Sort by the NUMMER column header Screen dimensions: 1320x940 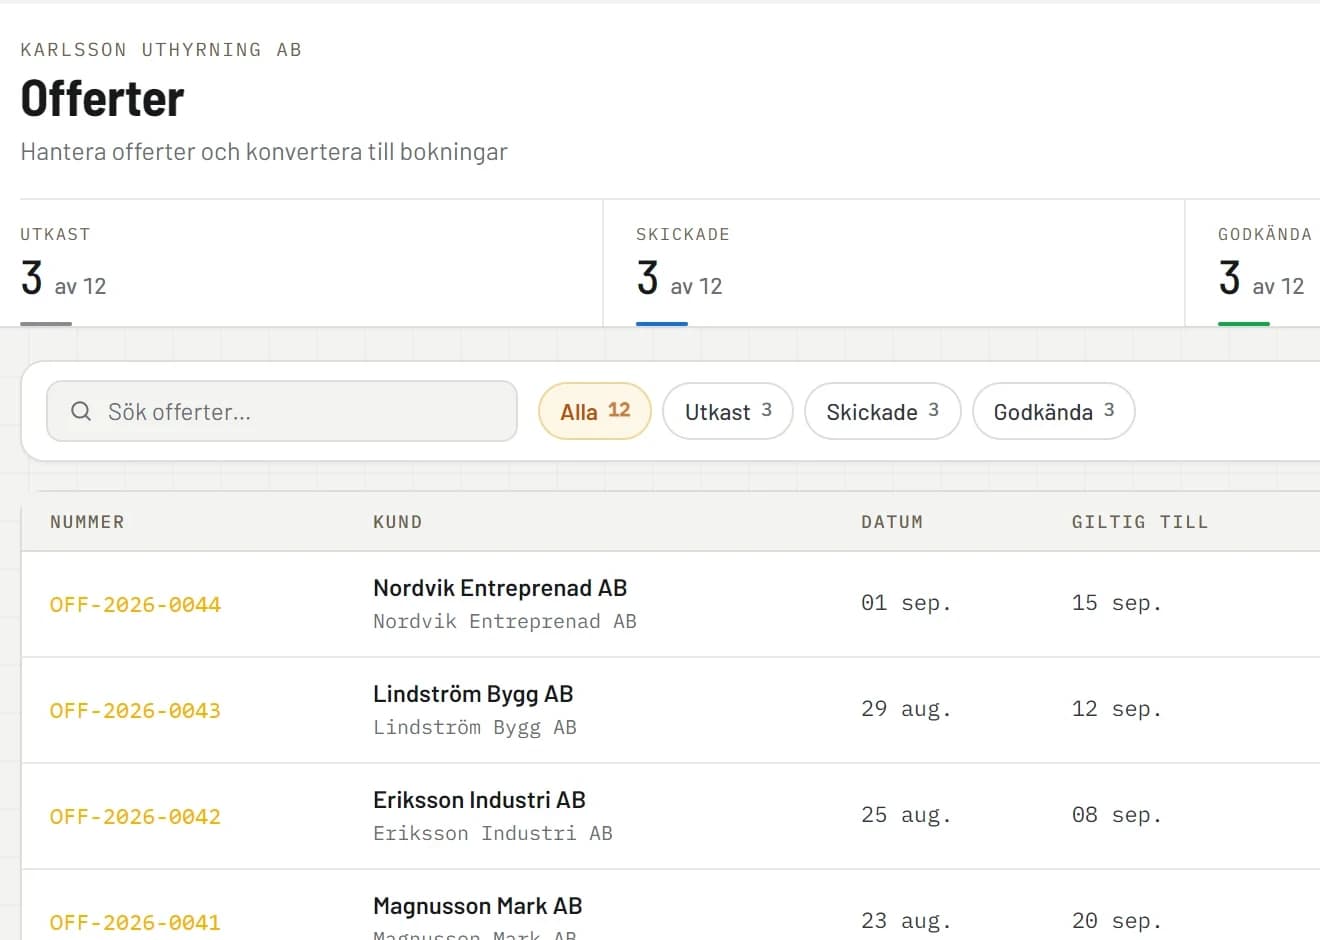coord(87,522)
